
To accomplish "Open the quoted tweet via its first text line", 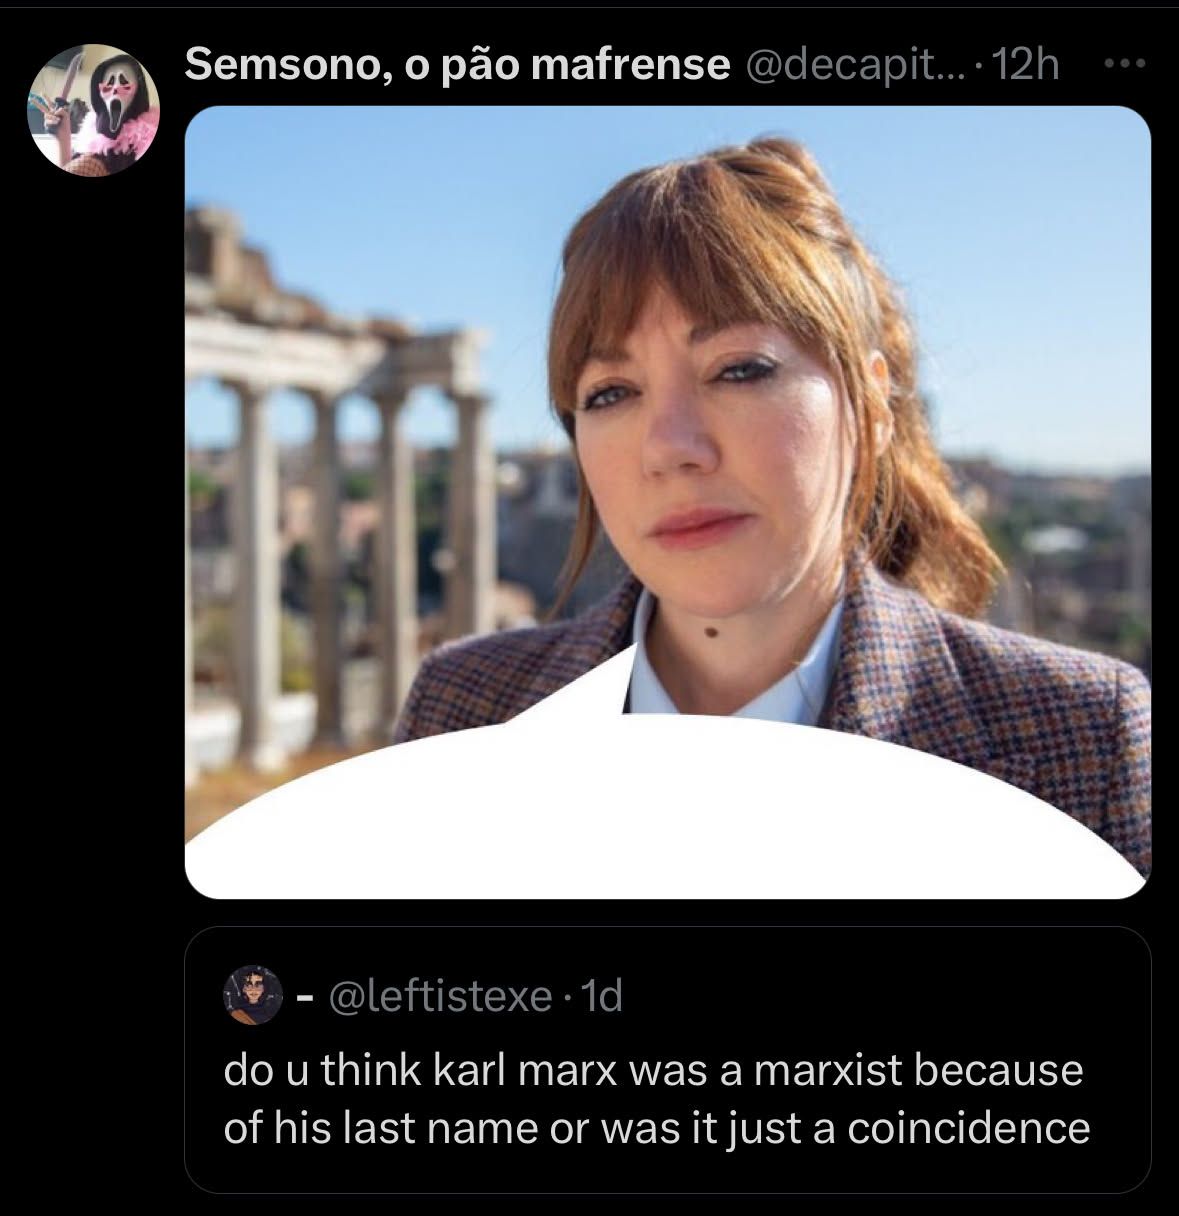I will point(653,1070).
